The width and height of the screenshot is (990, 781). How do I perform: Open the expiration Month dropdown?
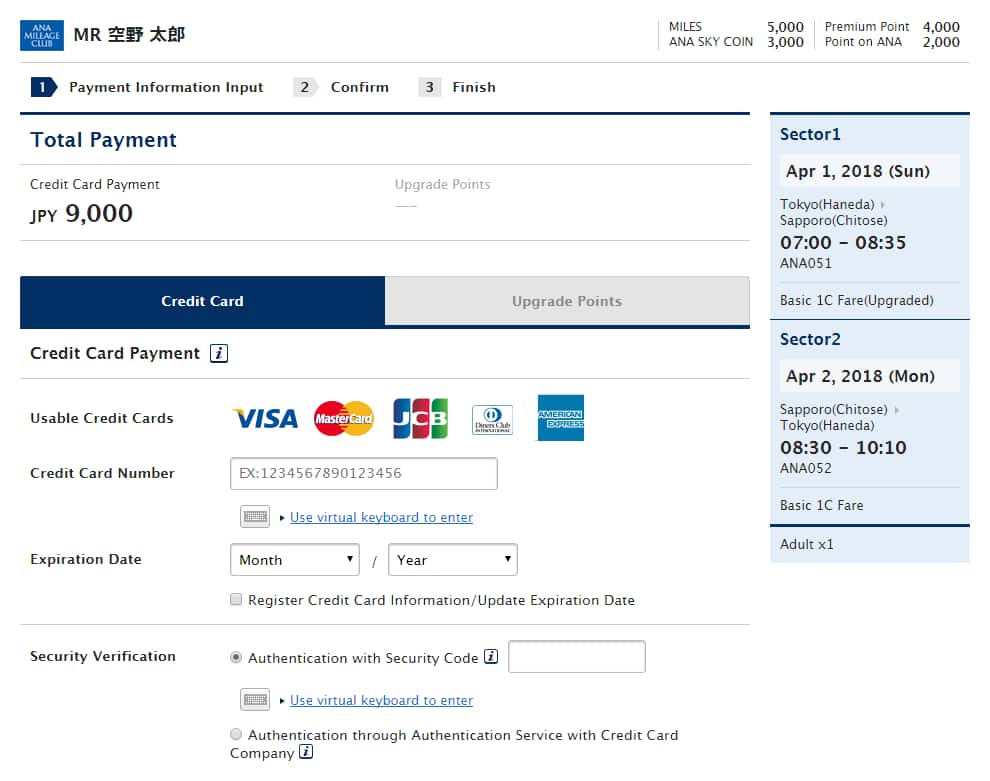pos(295,560)
